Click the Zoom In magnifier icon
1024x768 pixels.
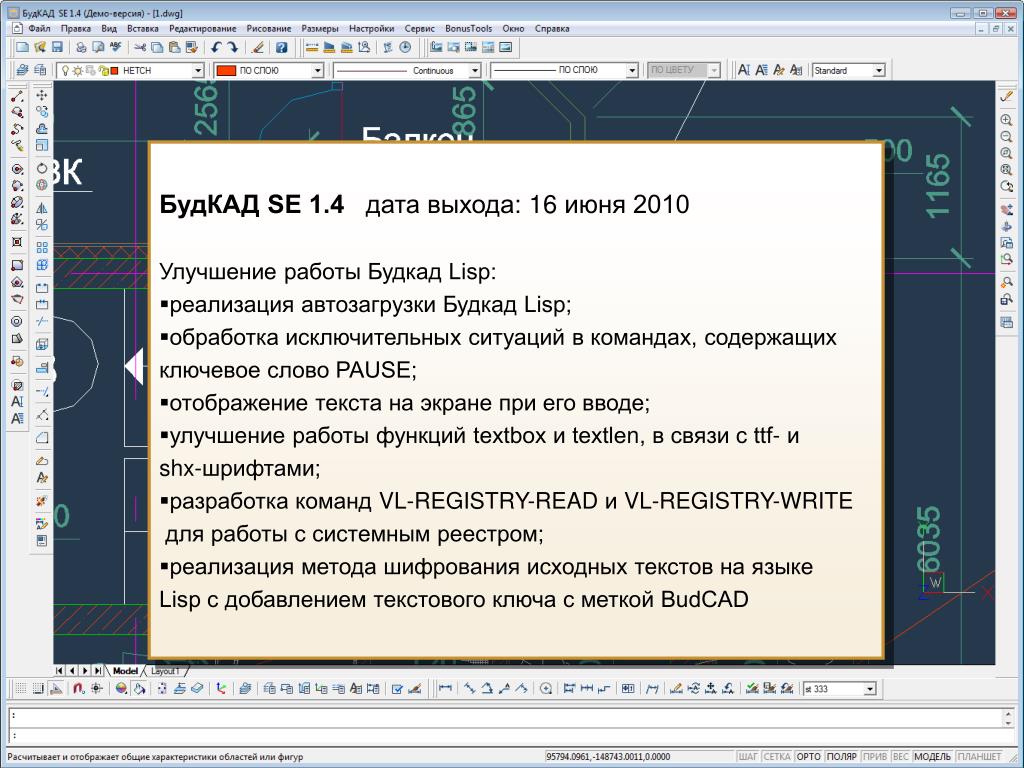(x=1006, y=120)
